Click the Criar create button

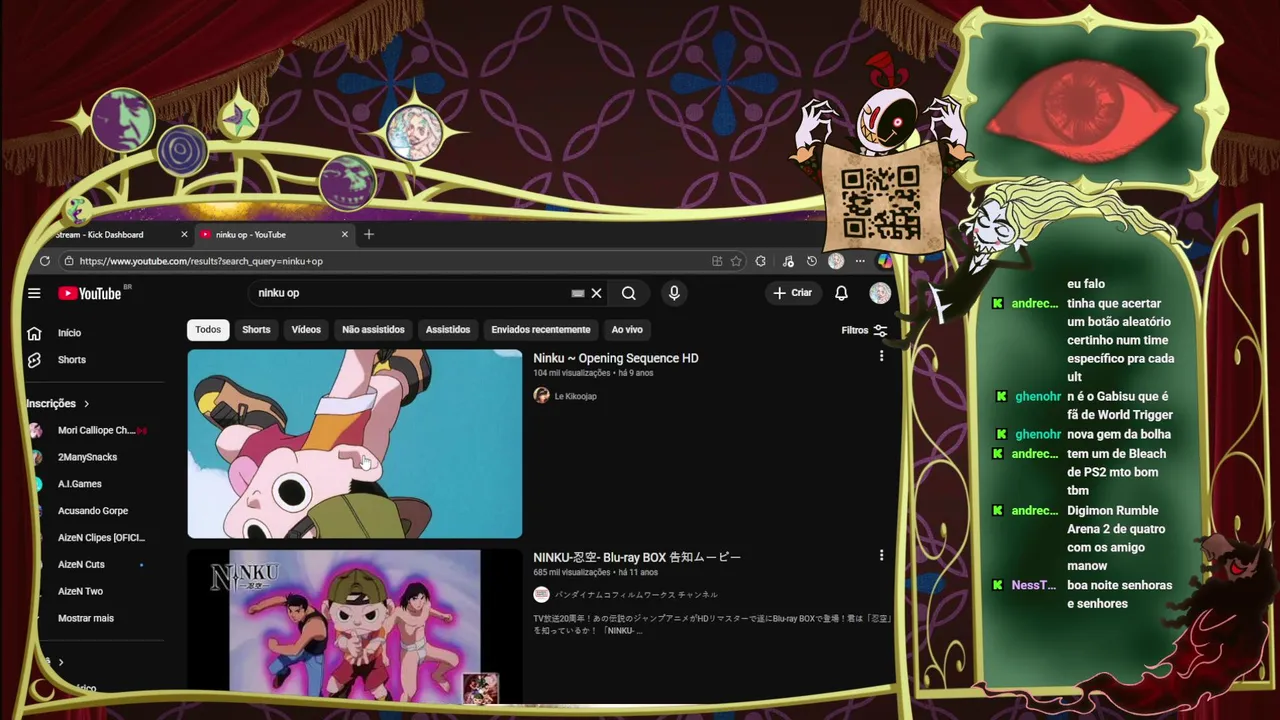[x=793, y=293]
